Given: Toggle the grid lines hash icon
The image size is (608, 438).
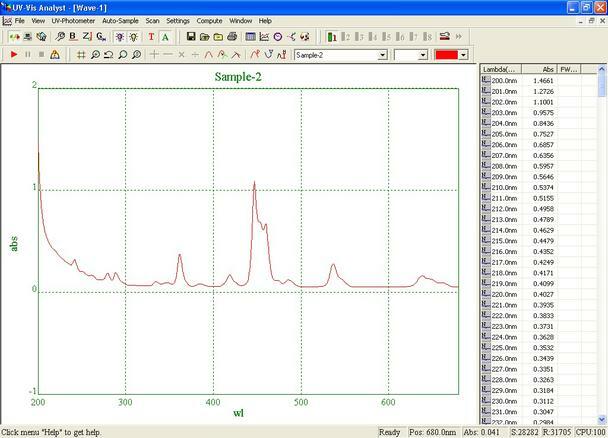Looking at the screenshot, I should coord(81,55).
